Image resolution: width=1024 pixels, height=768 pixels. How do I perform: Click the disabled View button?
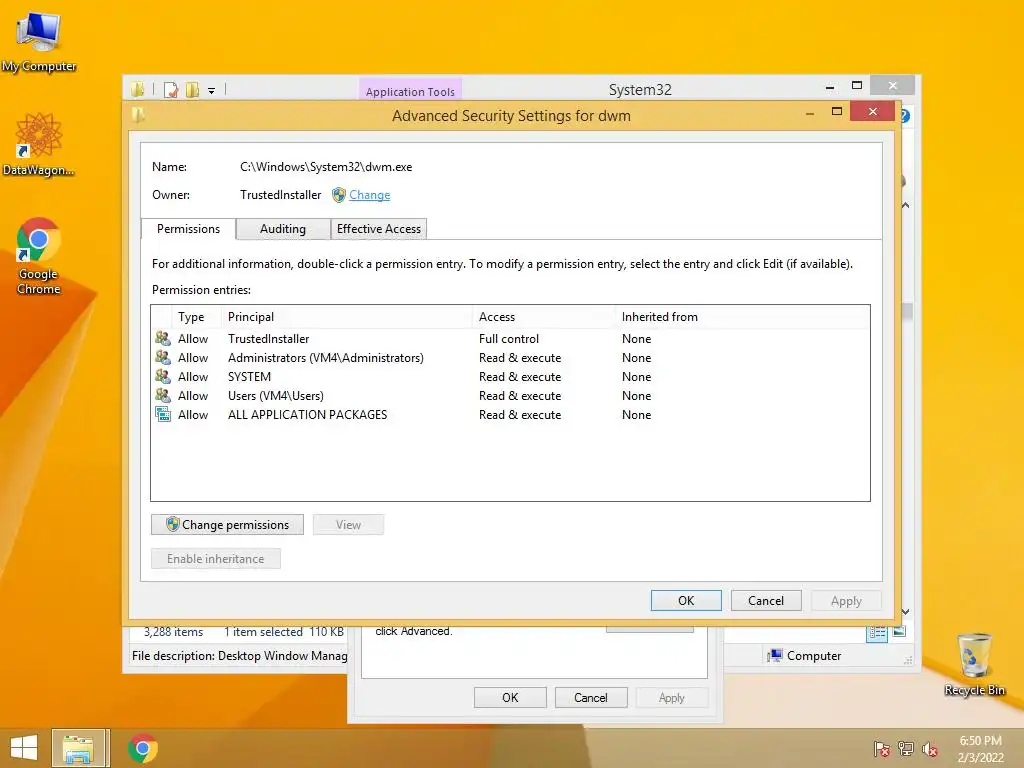coord(348,524)
